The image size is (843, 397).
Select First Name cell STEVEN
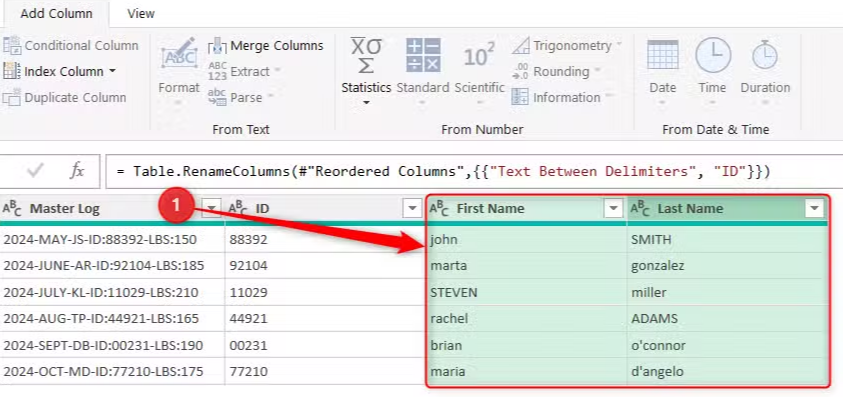[526, 292]
